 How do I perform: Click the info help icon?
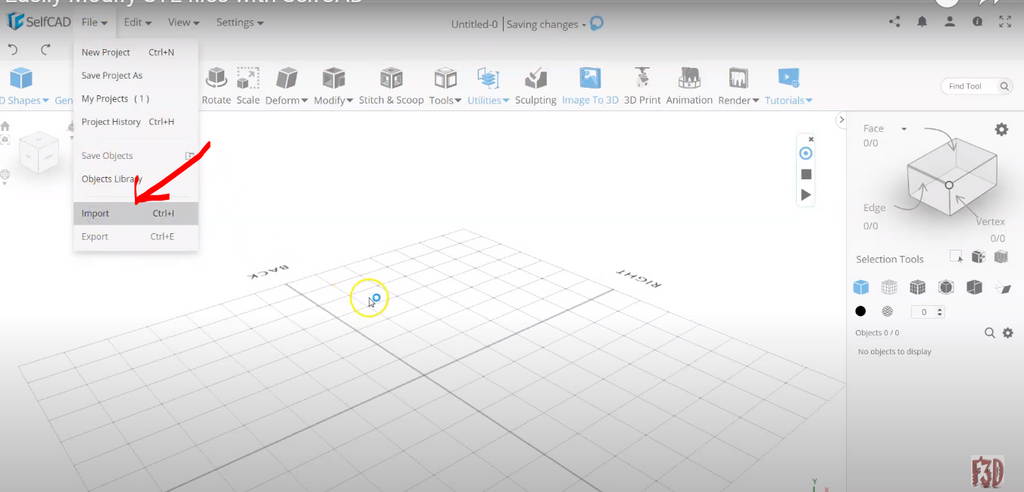click(x=978, y=22)
